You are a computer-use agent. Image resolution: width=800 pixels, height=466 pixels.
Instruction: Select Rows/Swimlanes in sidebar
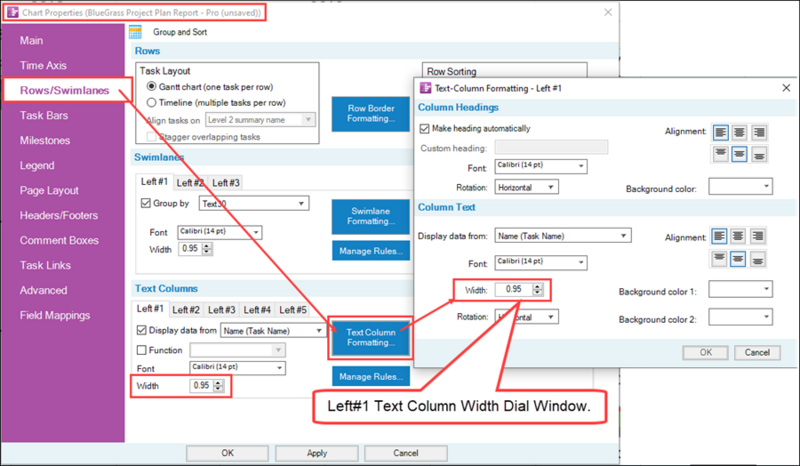pyautogui.click(x=64, y=90)
